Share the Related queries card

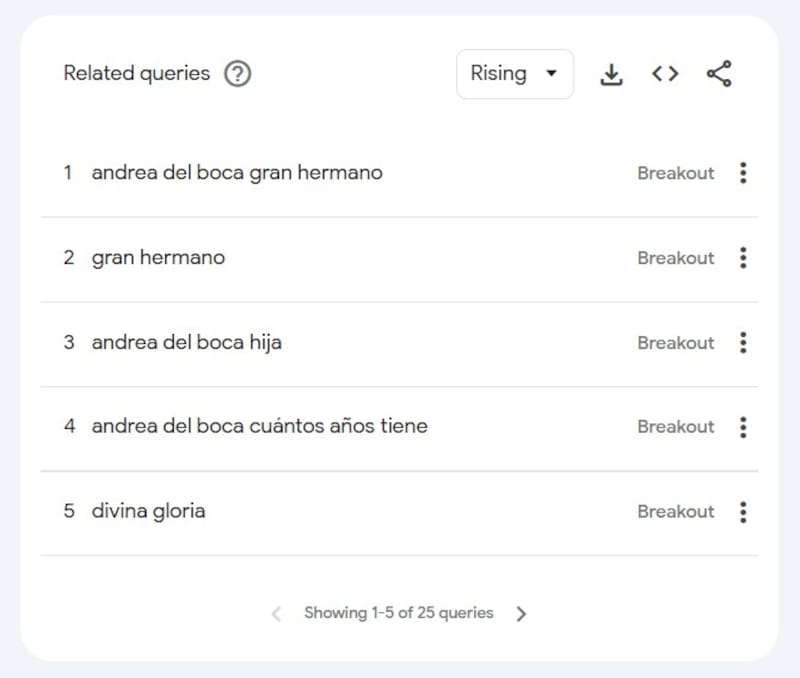point(719,74)
